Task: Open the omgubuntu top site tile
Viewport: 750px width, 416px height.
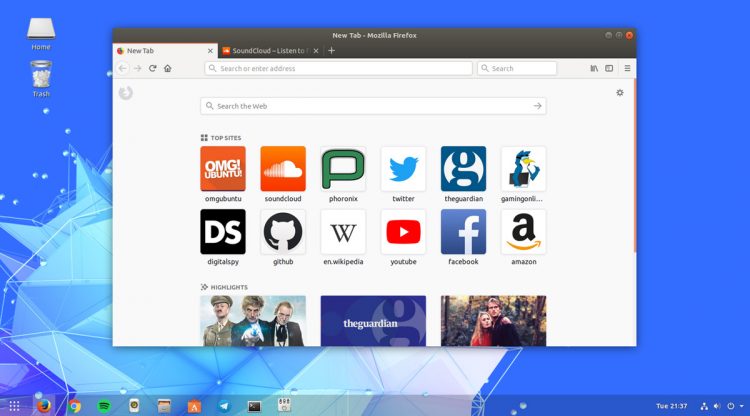Action: pos(223,169)
